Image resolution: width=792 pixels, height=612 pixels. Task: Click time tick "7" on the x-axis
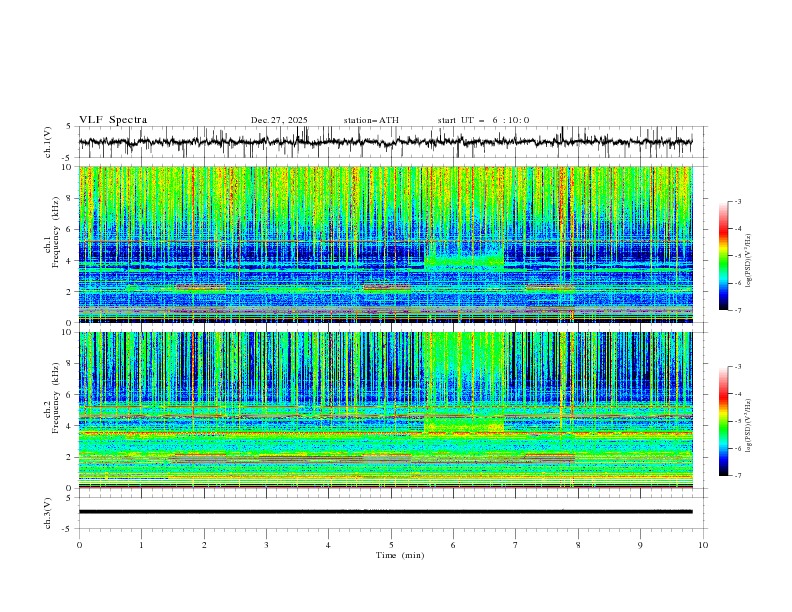(x=516, y=545)
